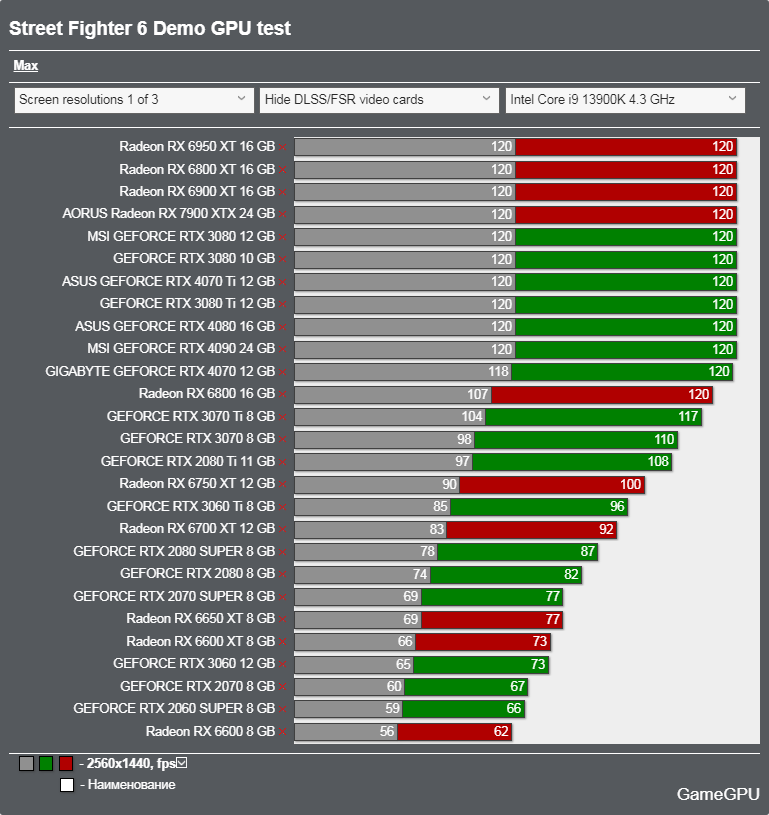Remove Radeon RX 6700 XT 12 GB entry
Viewport: 769px width, 815px height.
click(282, 529)
